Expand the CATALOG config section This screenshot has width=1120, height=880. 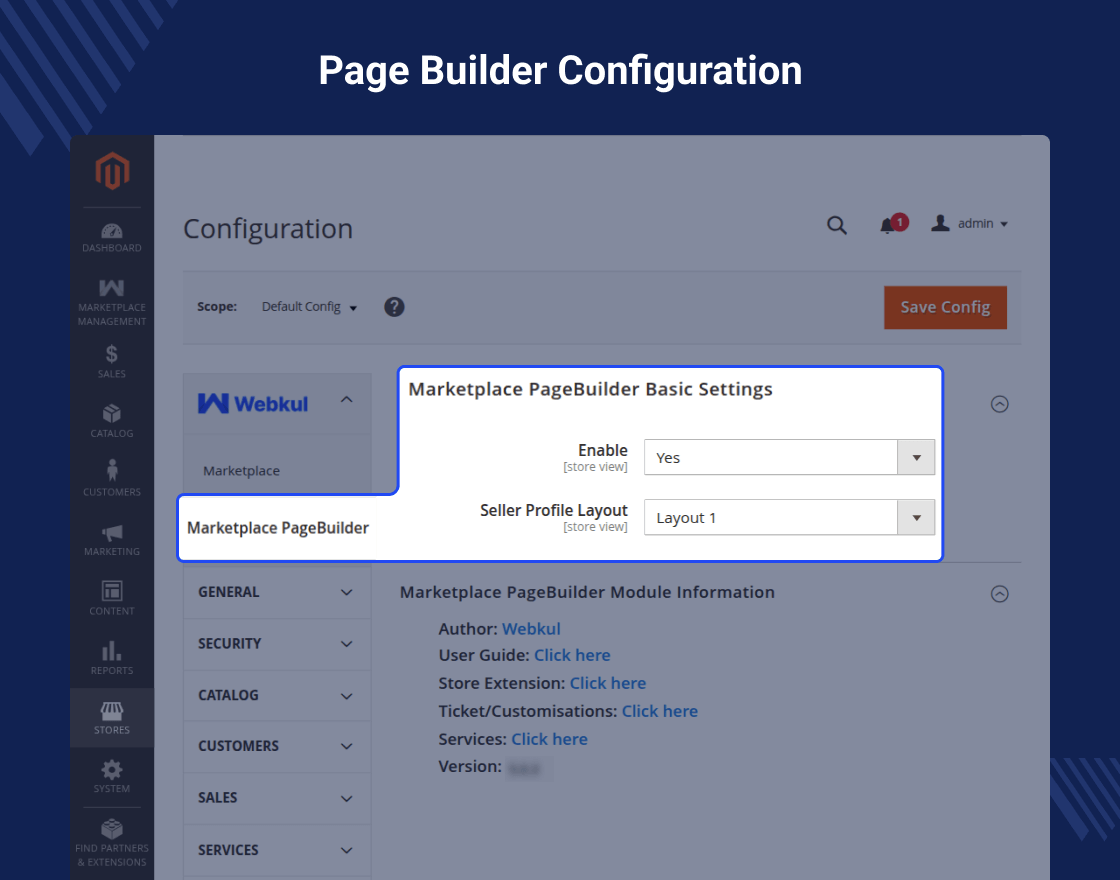pos(276,695)
